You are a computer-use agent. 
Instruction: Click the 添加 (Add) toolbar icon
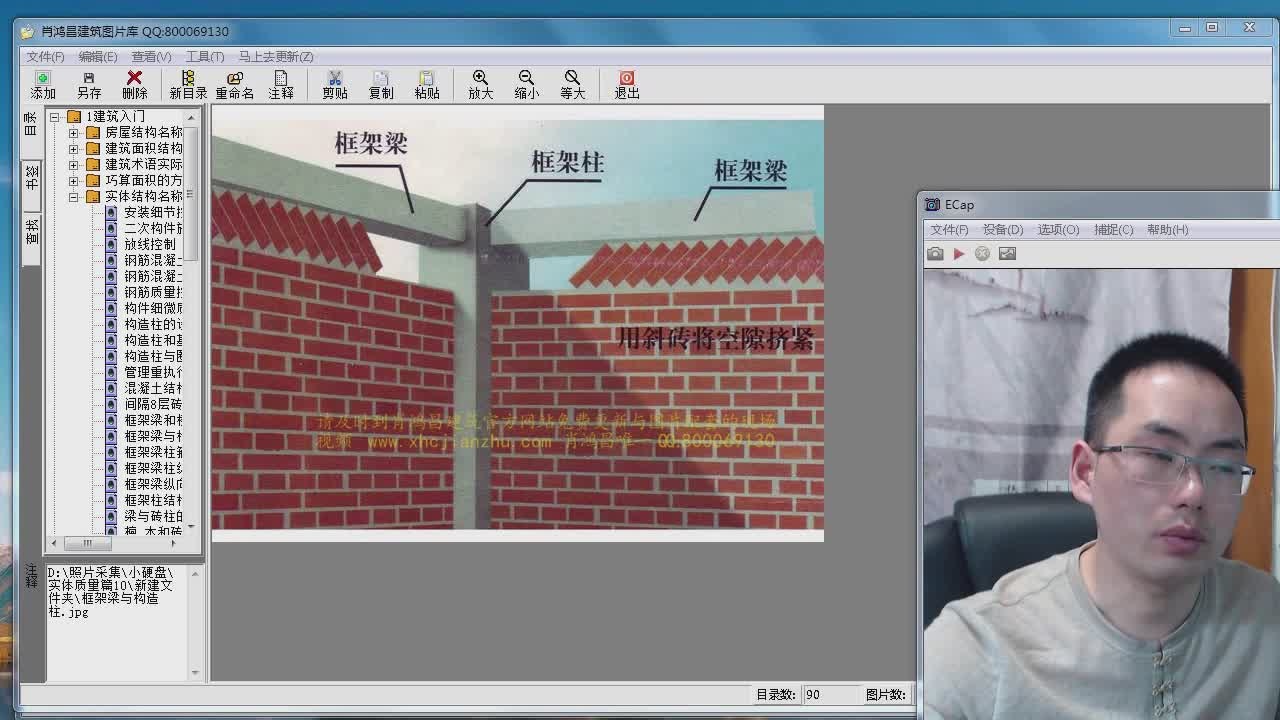pos(42,84)
